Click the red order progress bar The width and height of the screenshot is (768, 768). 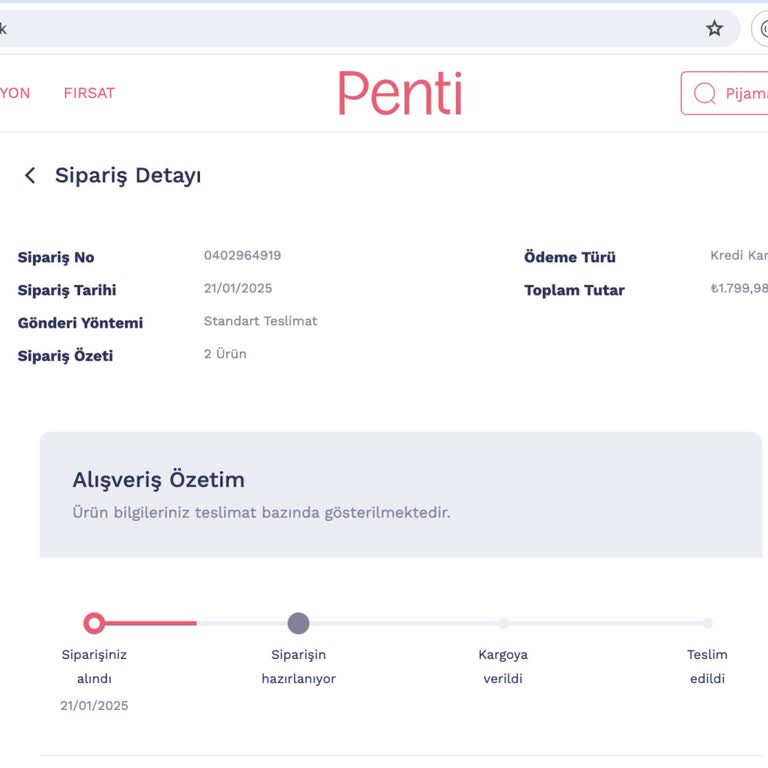(x=150, y=623)
